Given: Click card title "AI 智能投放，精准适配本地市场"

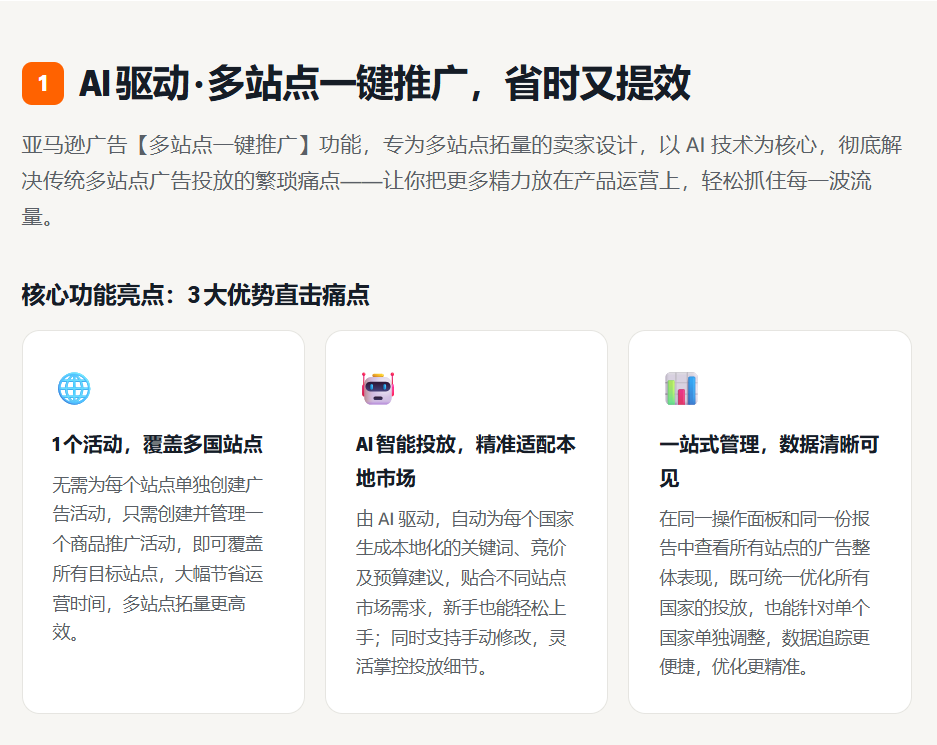Looking at the screenshot, I should pos(466,461).
